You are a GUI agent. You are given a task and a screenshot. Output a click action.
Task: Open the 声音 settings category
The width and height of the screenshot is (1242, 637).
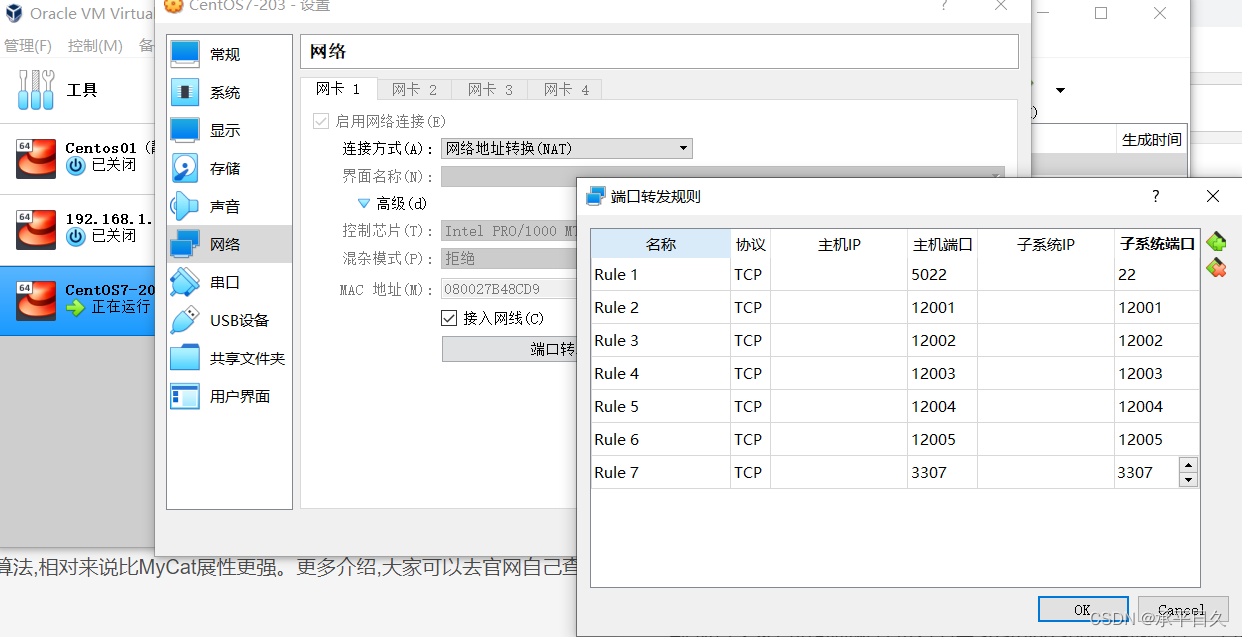click(229, 206)
